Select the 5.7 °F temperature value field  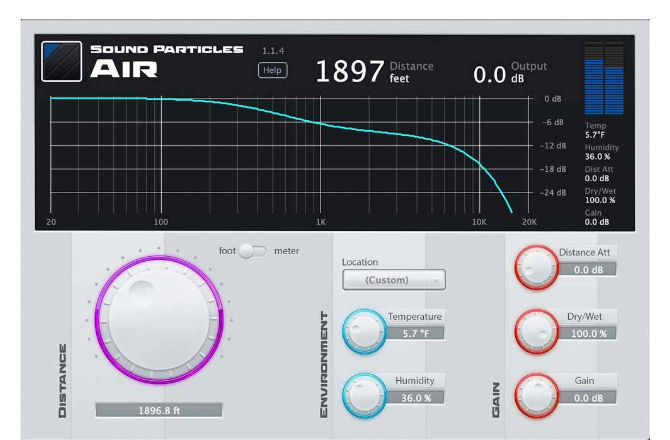tap(414, 333)
